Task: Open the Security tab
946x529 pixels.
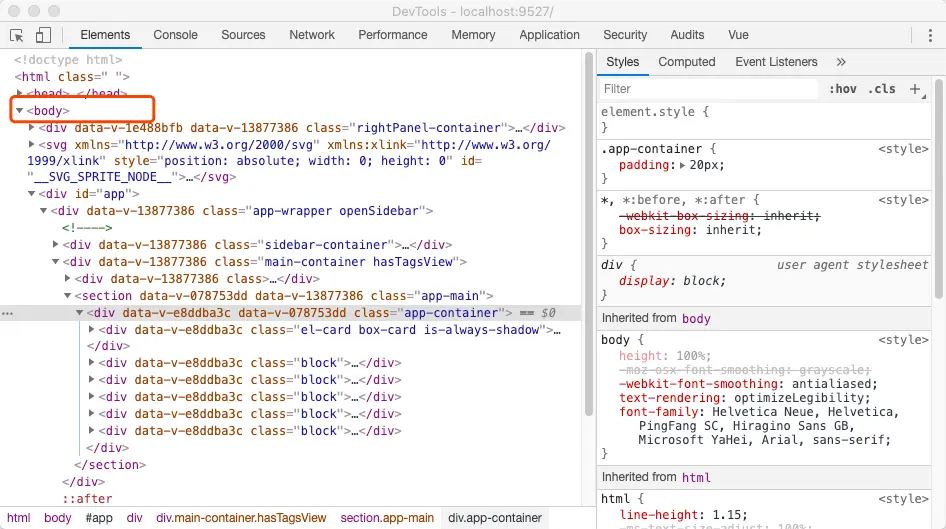Action: pos(625,35)
